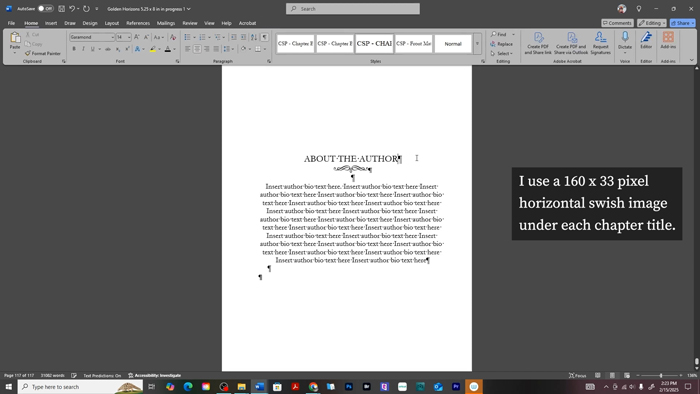Screen dimensions: 700x394
Task: Switch to the References tab
Action: [x=138, y=23]
